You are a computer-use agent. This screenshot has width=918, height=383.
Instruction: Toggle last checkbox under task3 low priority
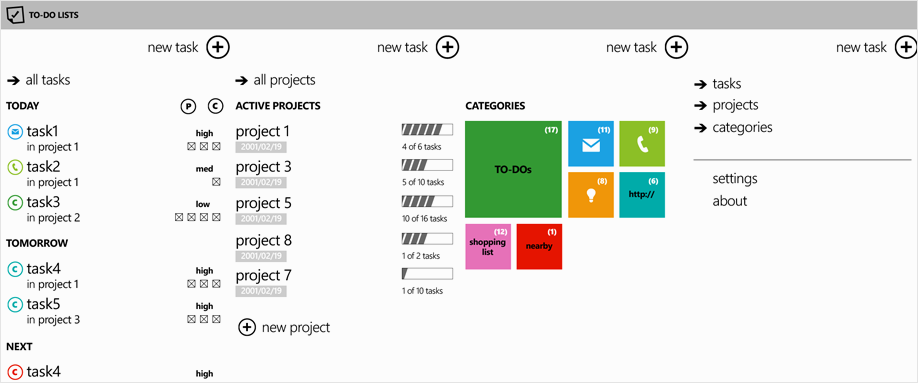pyautogui.click(x=216, y=217)
